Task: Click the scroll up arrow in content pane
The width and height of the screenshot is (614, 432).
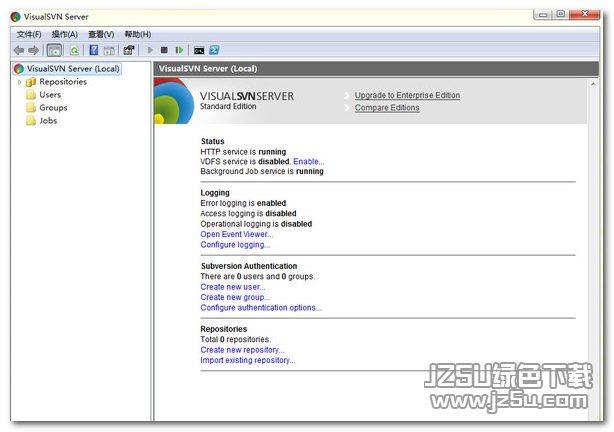Action: [593, 84]
